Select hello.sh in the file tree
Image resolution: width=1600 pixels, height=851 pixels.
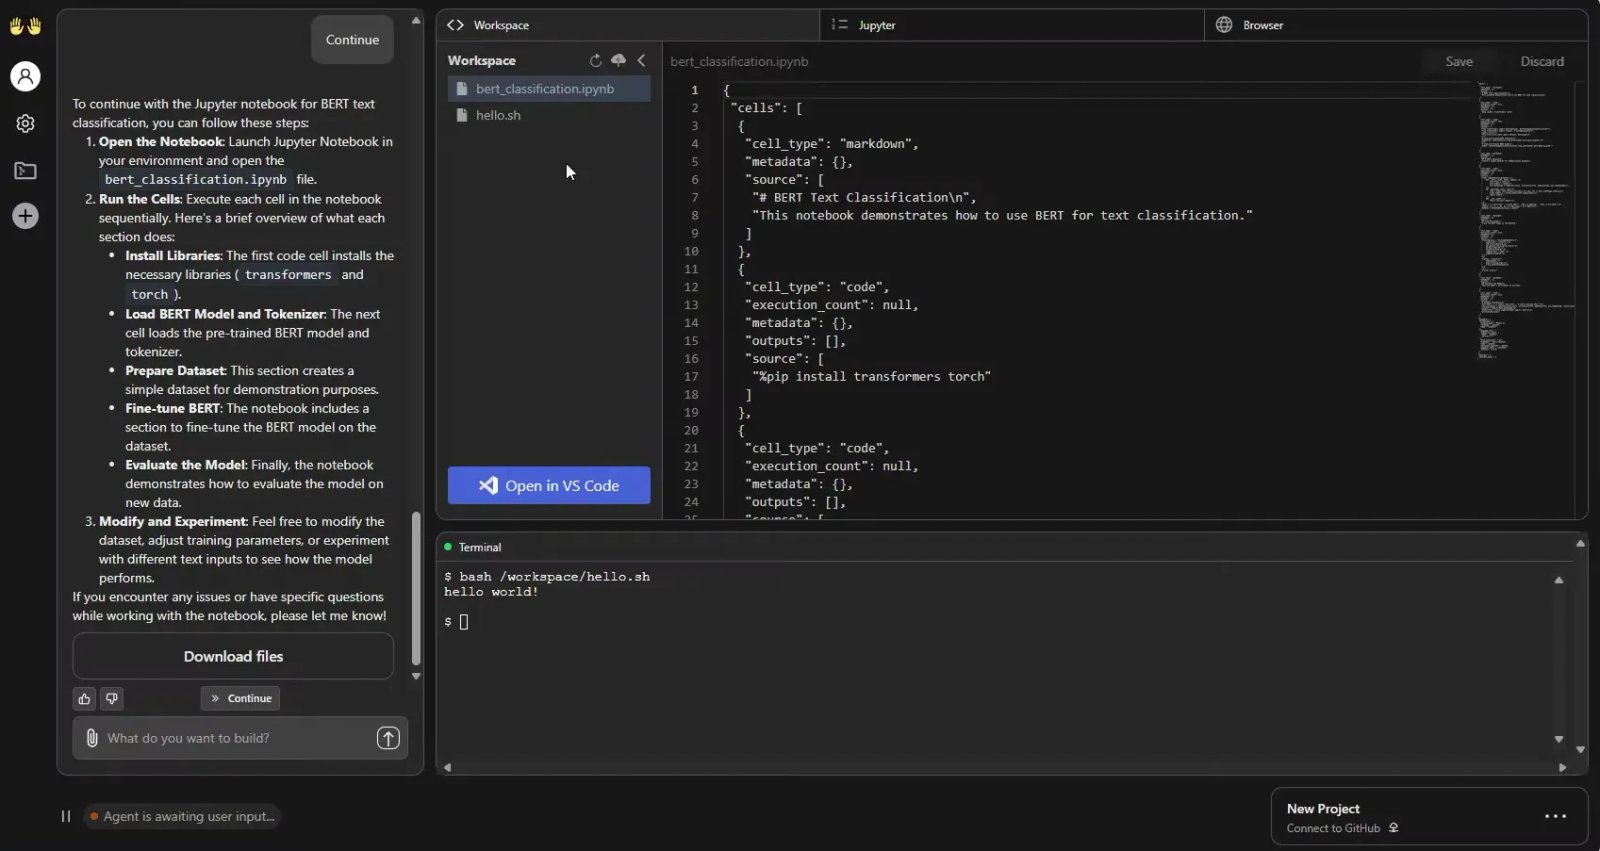[498, 115]
